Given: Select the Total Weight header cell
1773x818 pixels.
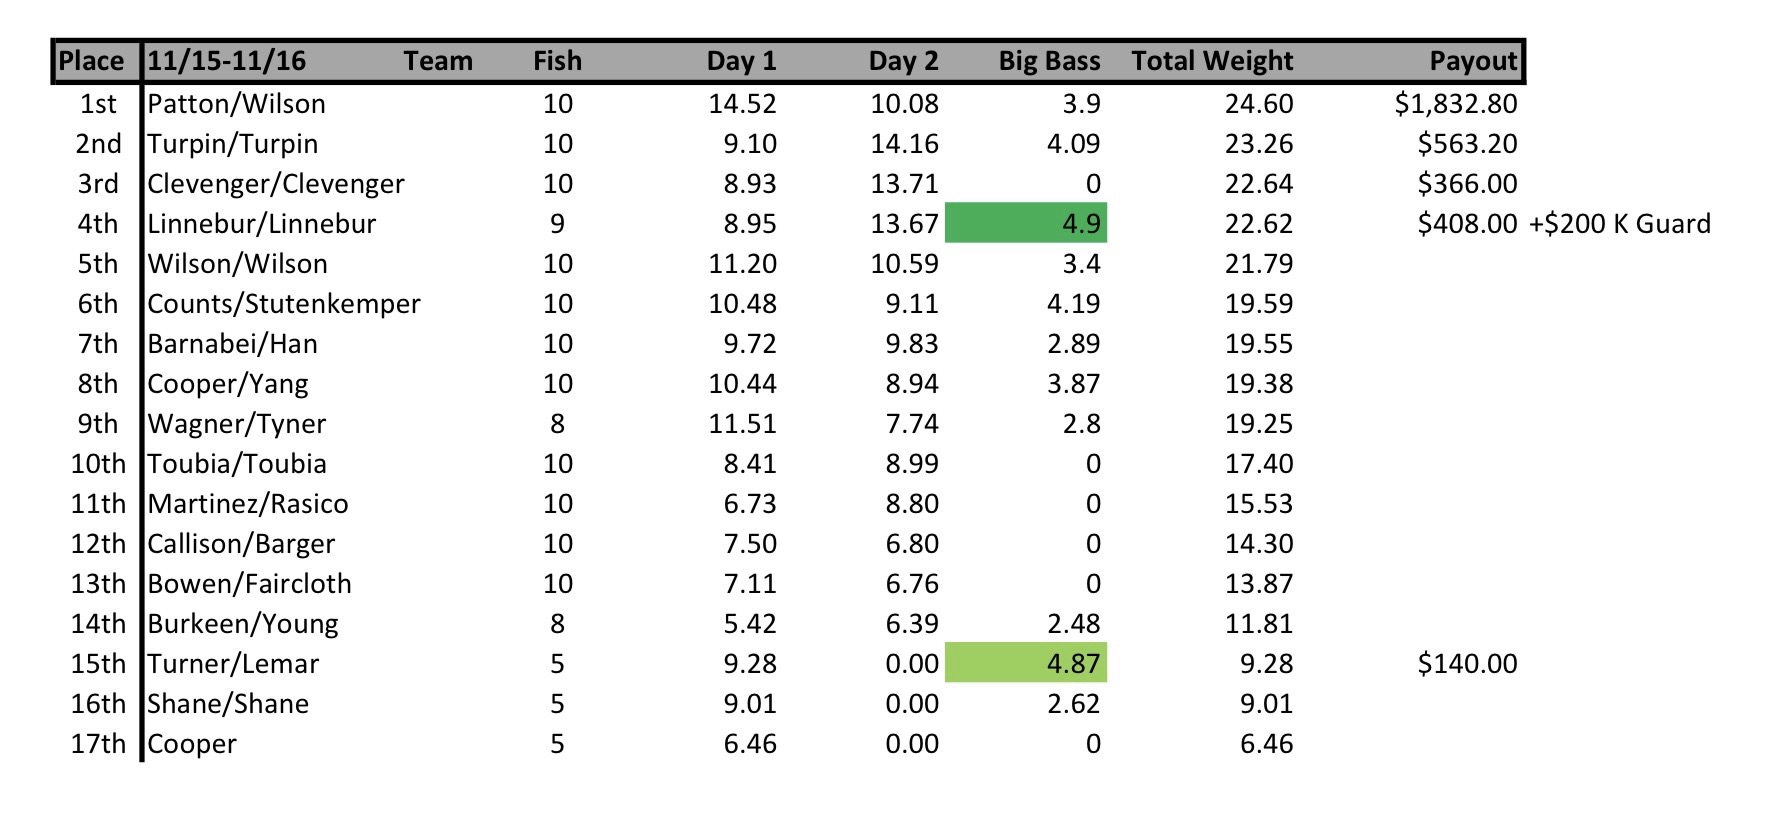Looking at the screenshot, I should coord(1212,61).
